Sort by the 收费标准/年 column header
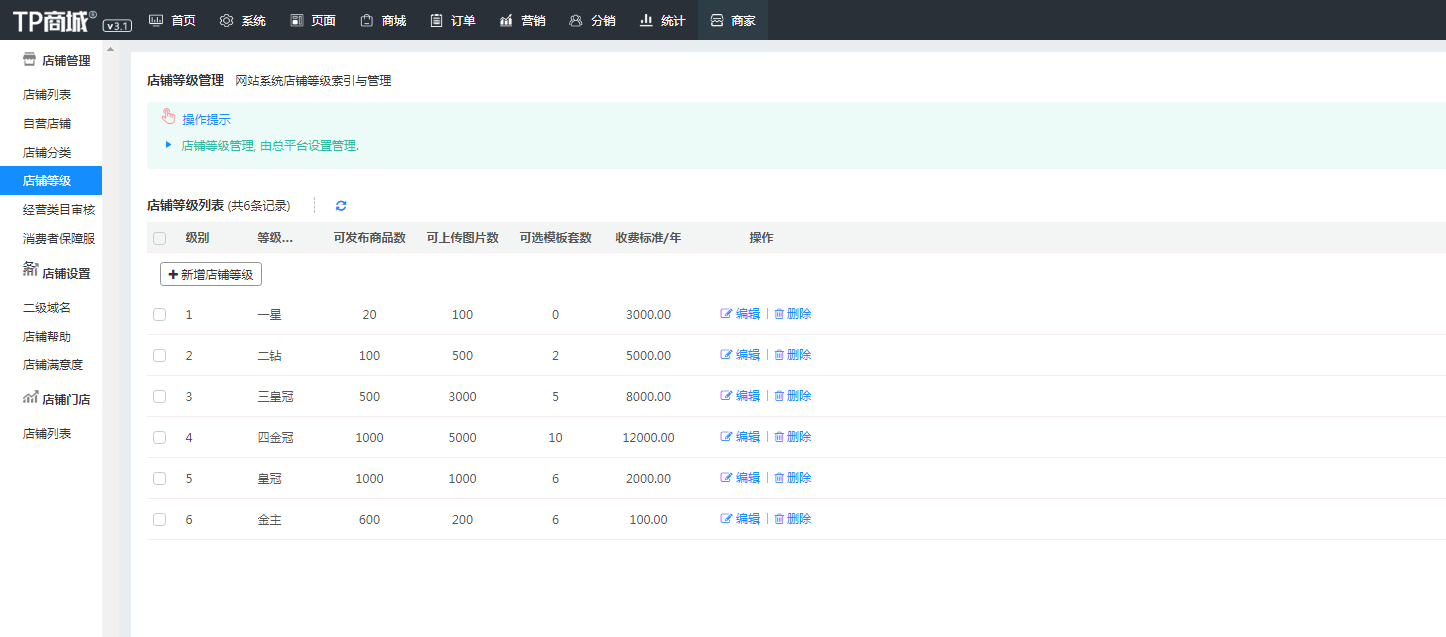The height and width of the screenshot is (637, 1446). 648,238
